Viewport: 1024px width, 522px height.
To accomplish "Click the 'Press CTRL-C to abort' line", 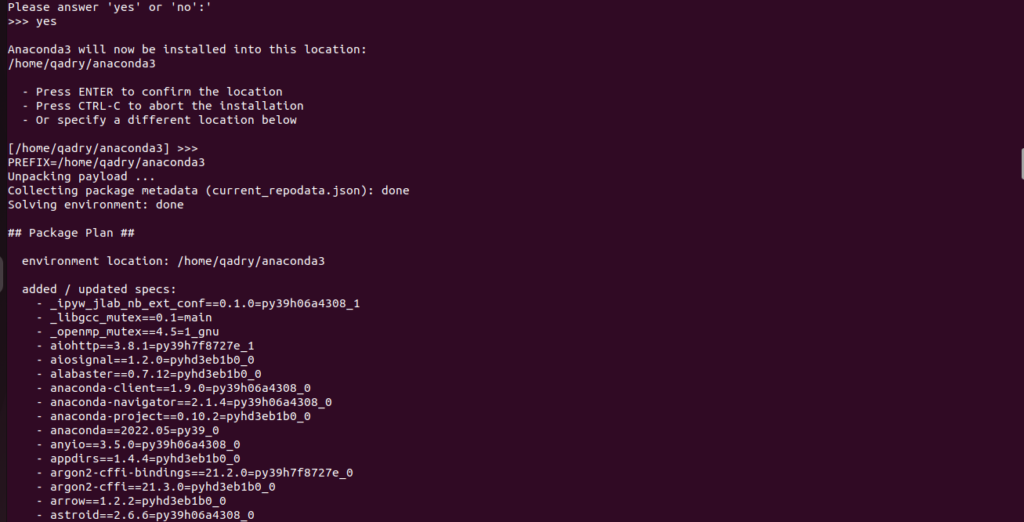I will [x=163, y=106].
